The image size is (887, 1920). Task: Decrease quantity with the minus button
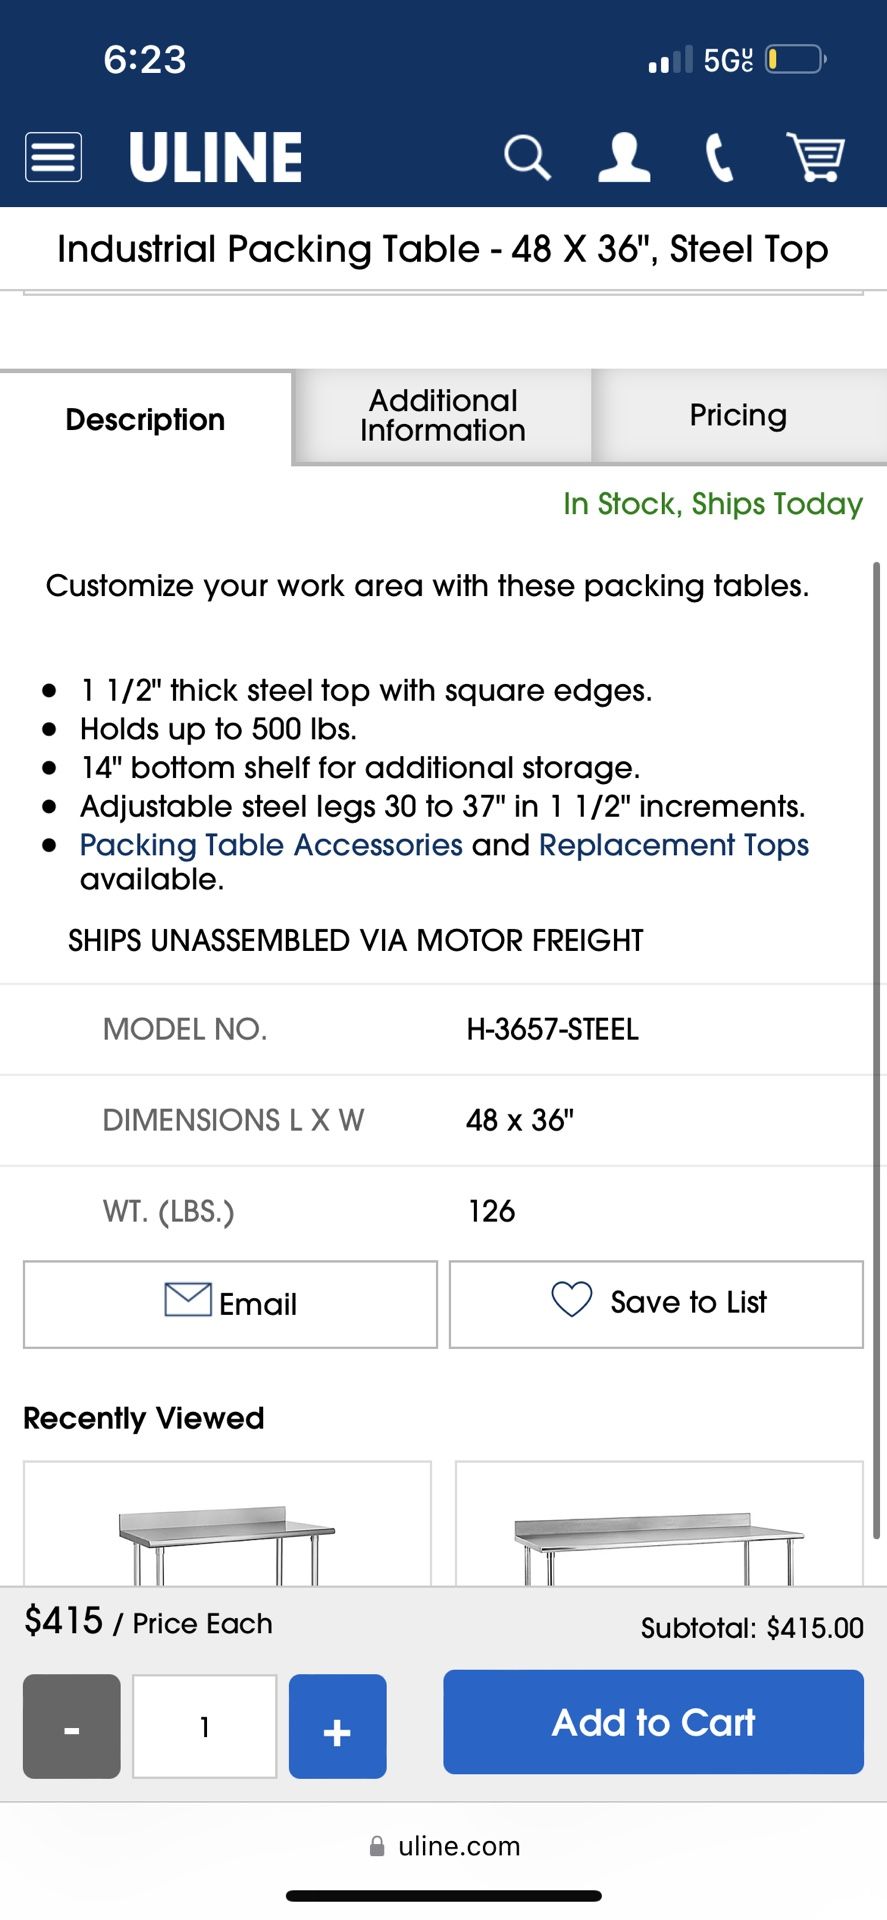coord(72,1727)
